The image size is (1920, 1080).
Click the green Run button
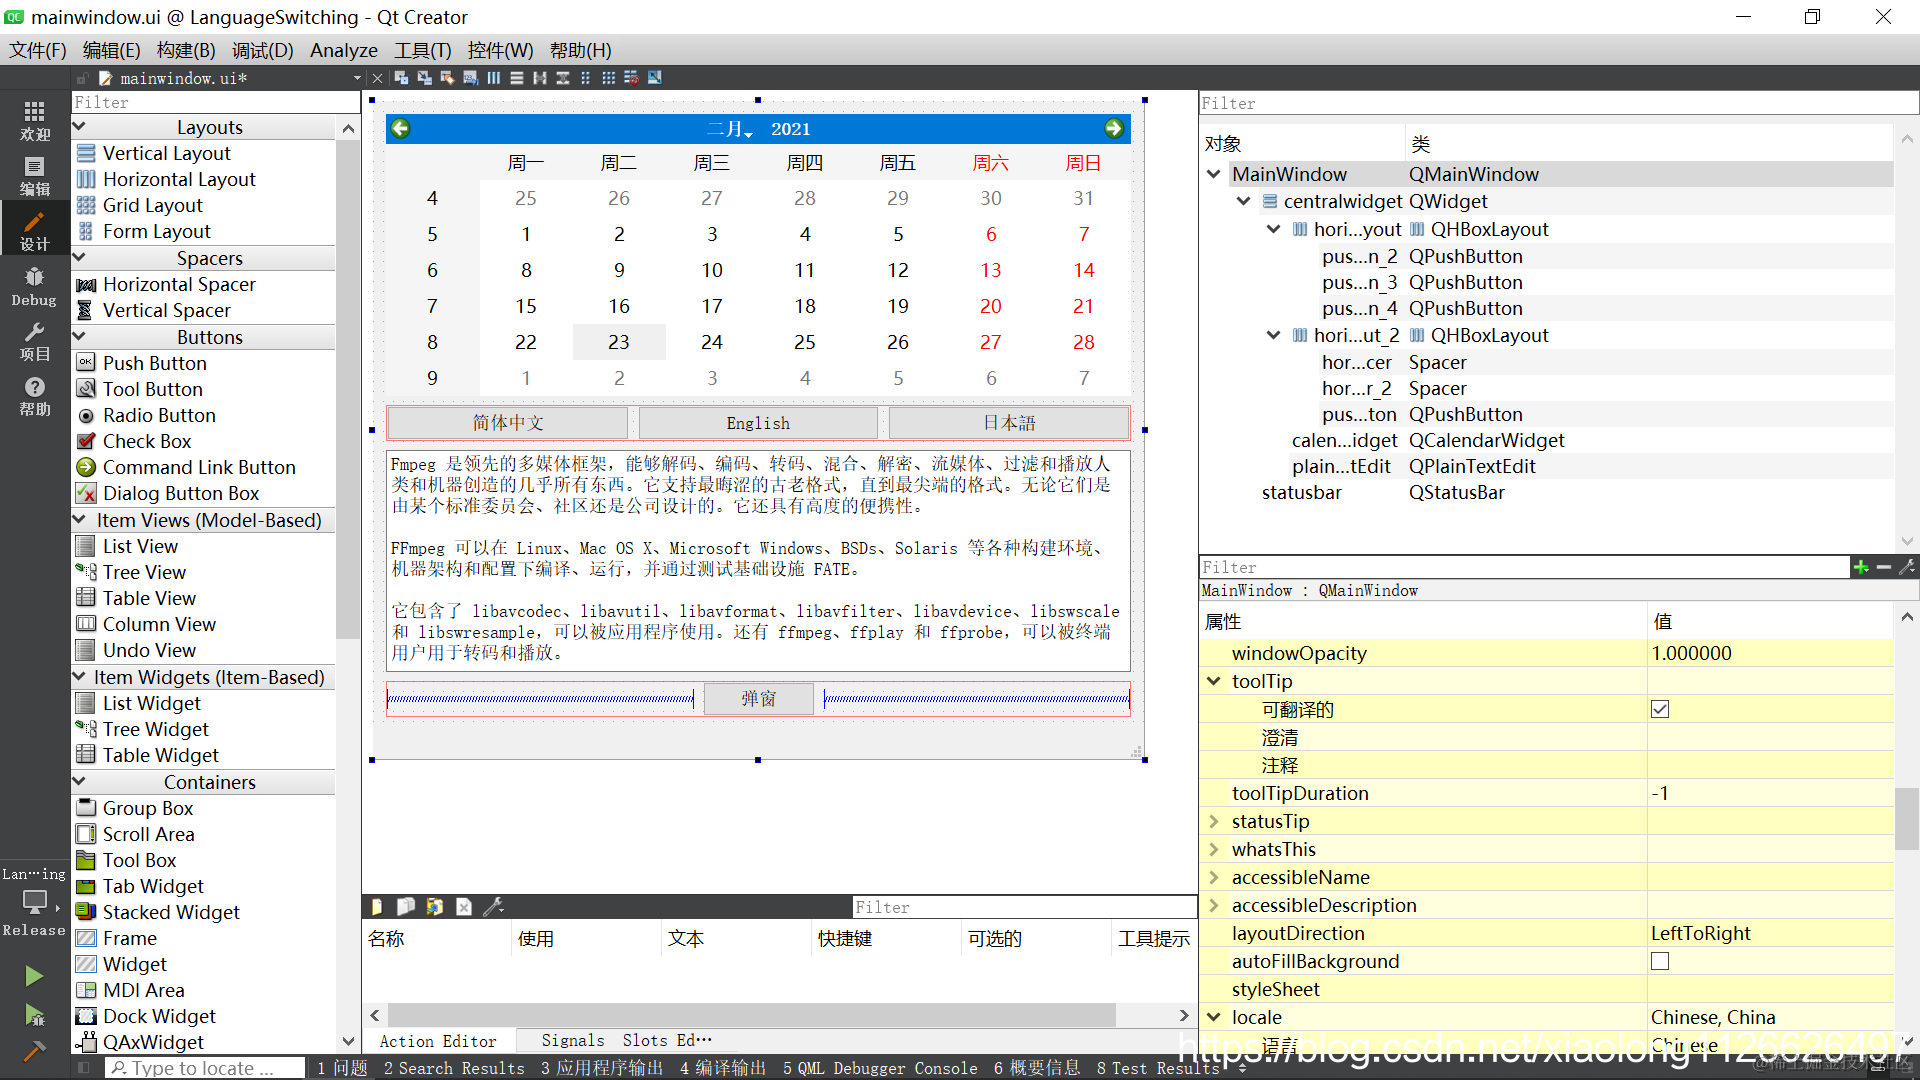[34, 975]
